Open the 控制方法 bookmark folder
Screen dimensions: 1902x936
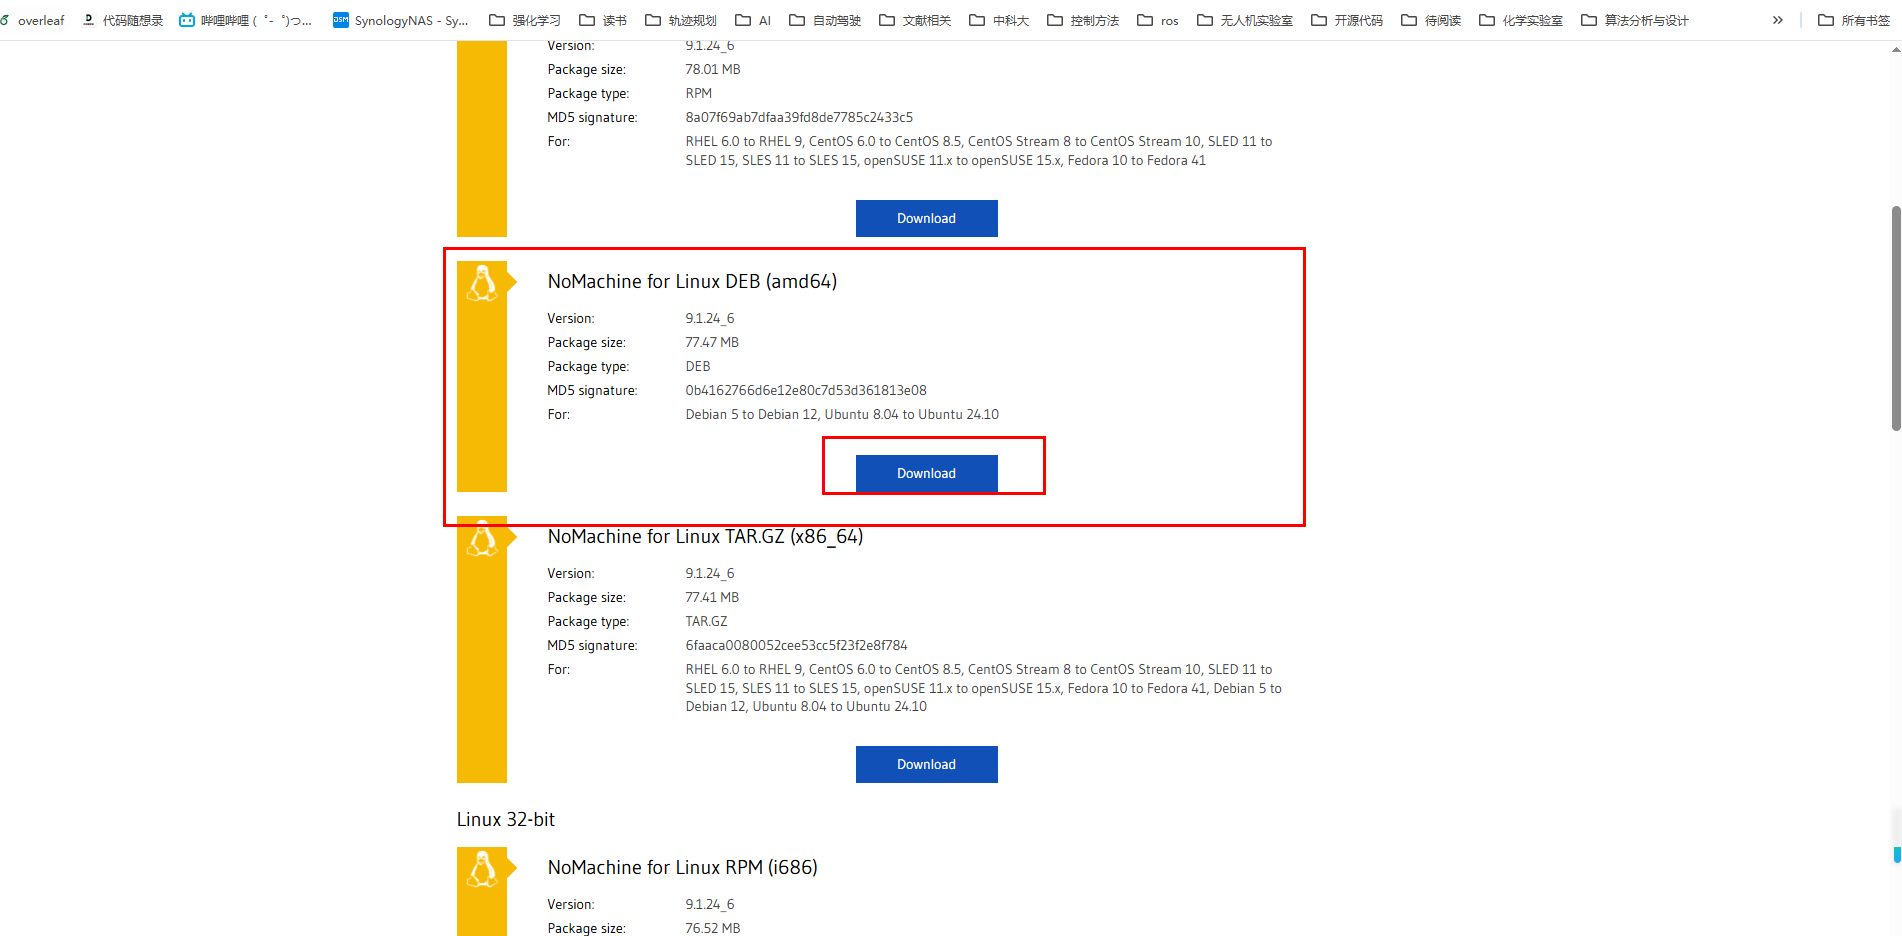click(x=1083, y=20)
